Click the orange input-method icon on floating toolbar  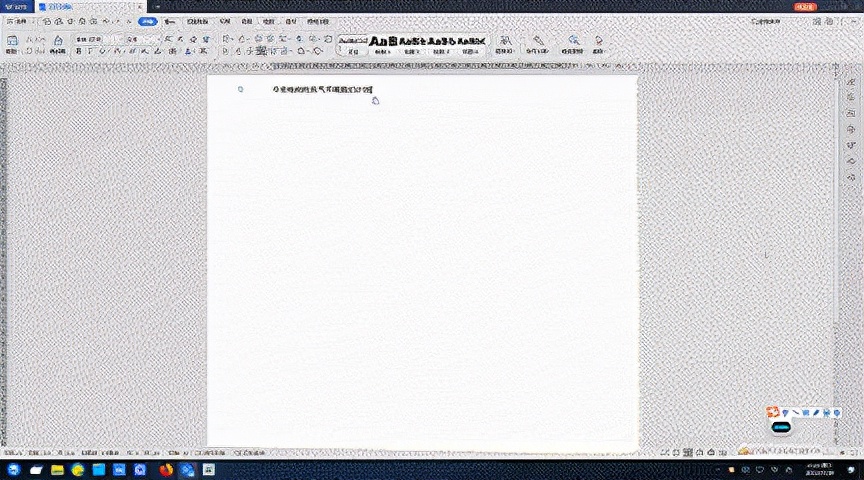tap(773, 412)
